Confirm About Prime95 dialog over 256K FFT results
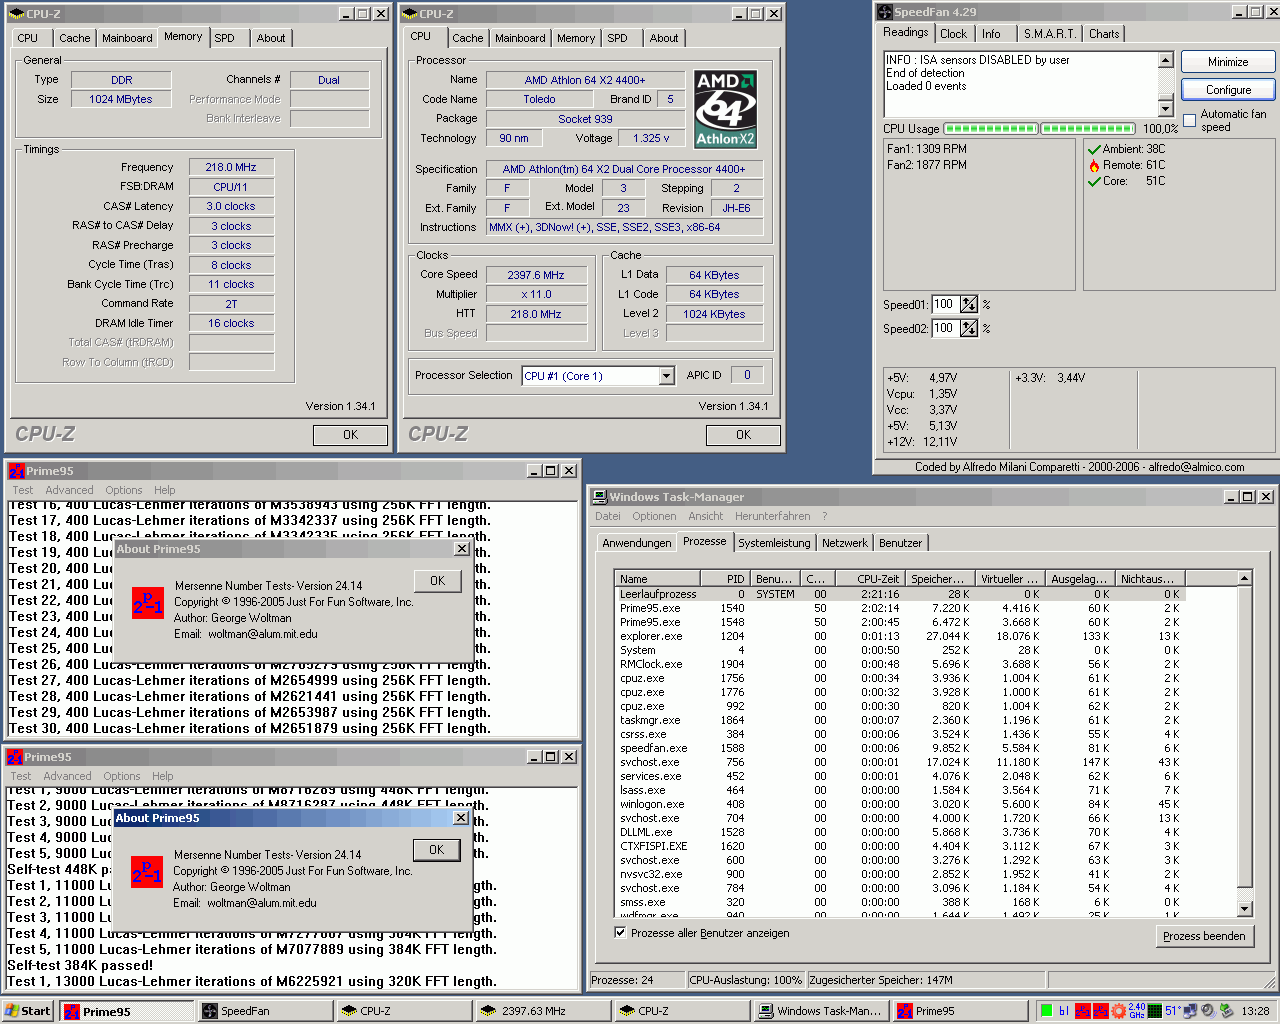 point(437,581)
